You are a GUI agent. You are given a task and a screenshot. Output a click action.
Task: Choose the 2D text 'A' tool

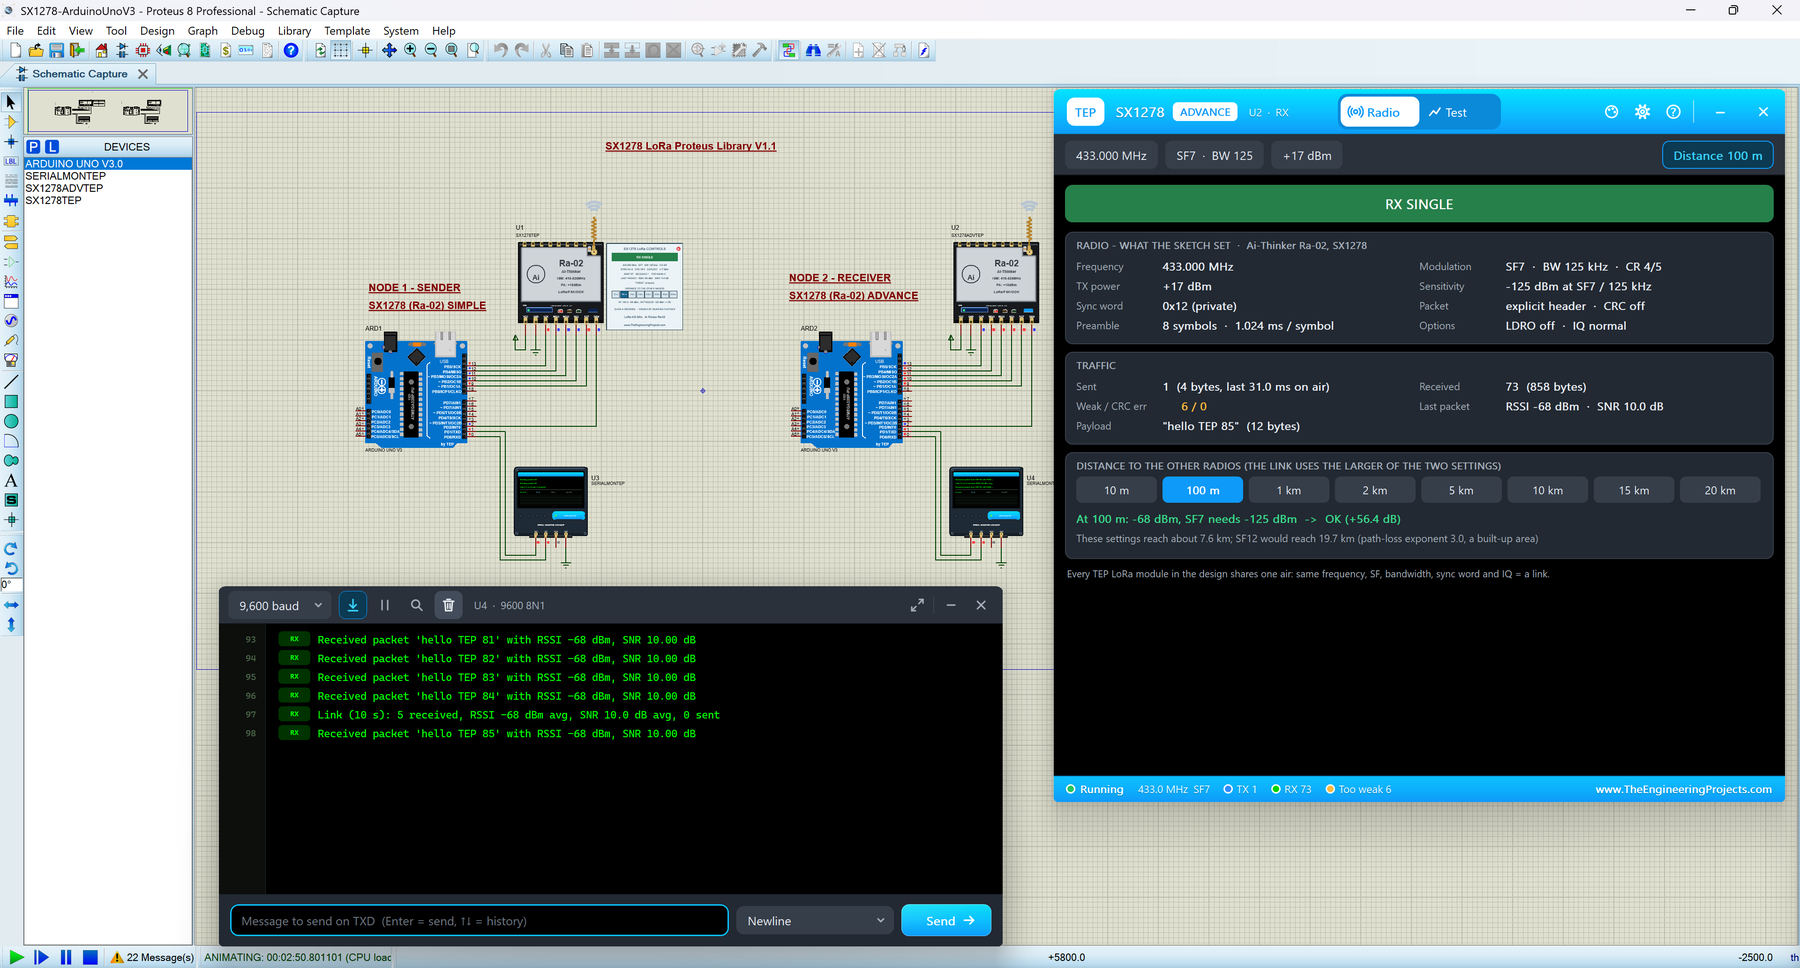pyautogui.click(x=11, y=480)
